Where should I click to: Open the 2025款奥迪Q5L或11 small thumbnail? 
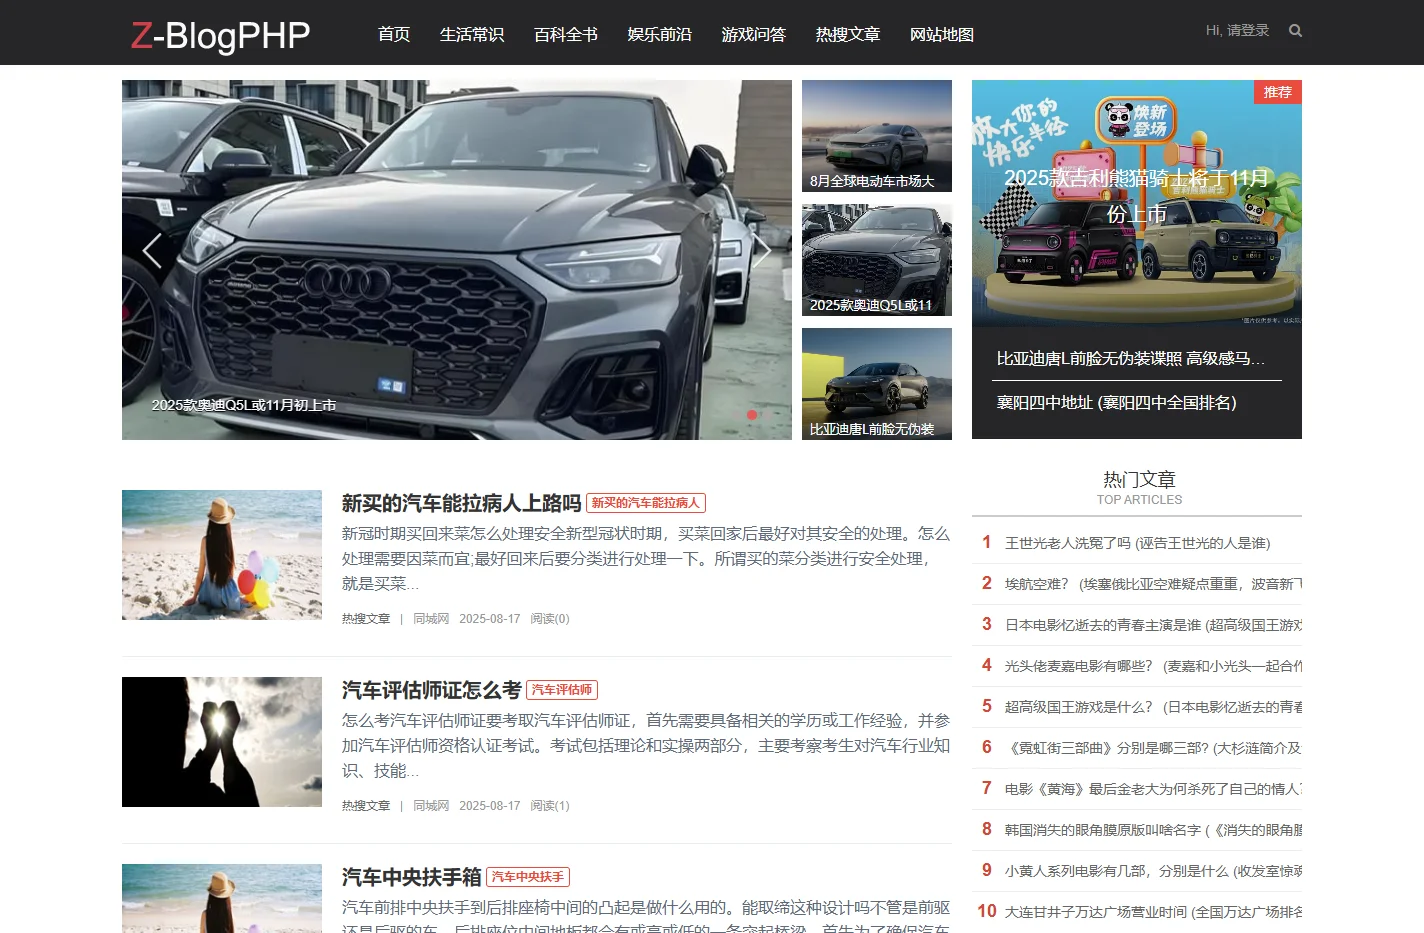point(877,260)
